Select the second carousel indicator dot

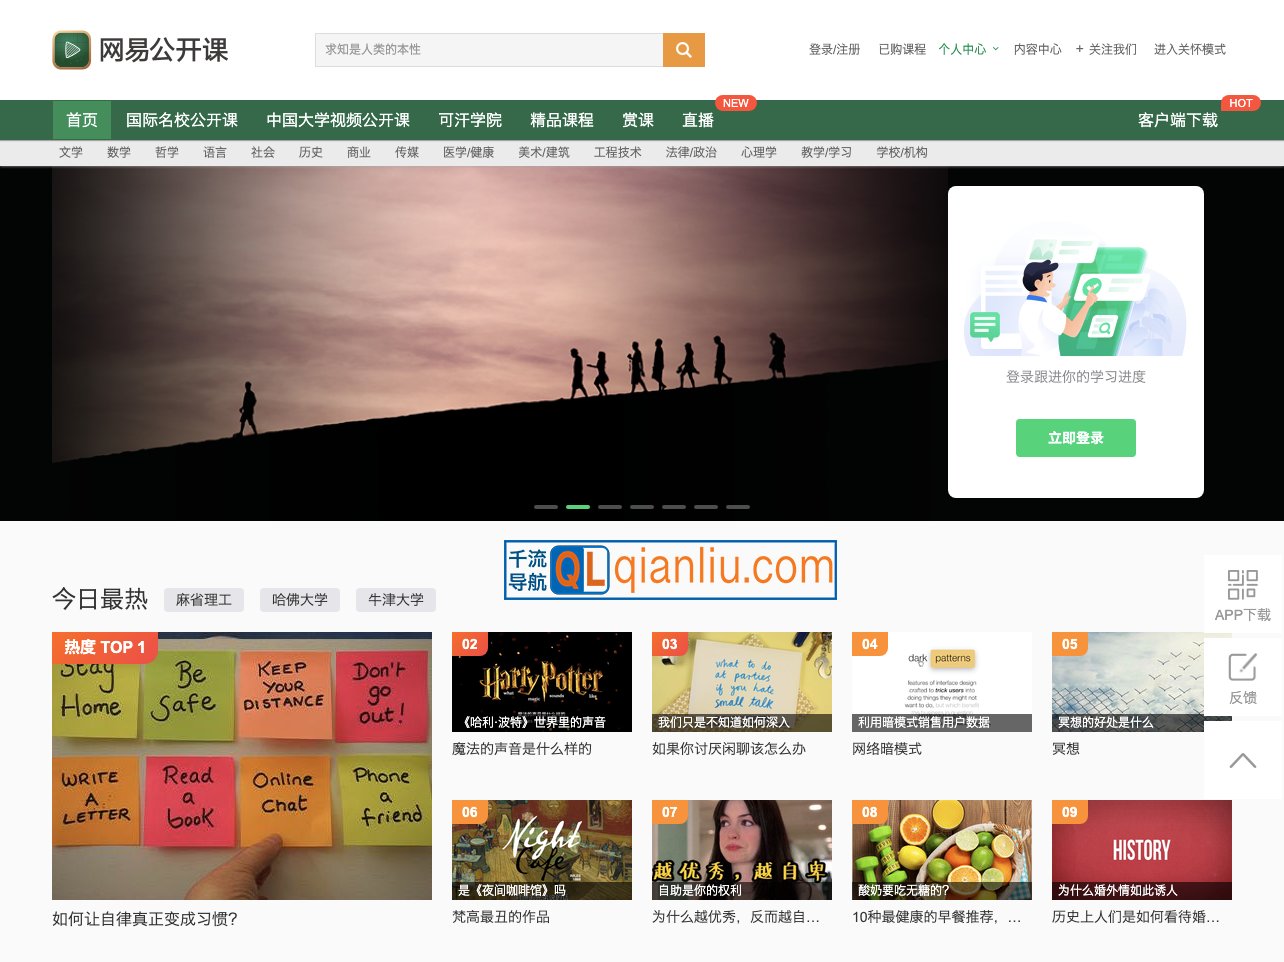578,507
